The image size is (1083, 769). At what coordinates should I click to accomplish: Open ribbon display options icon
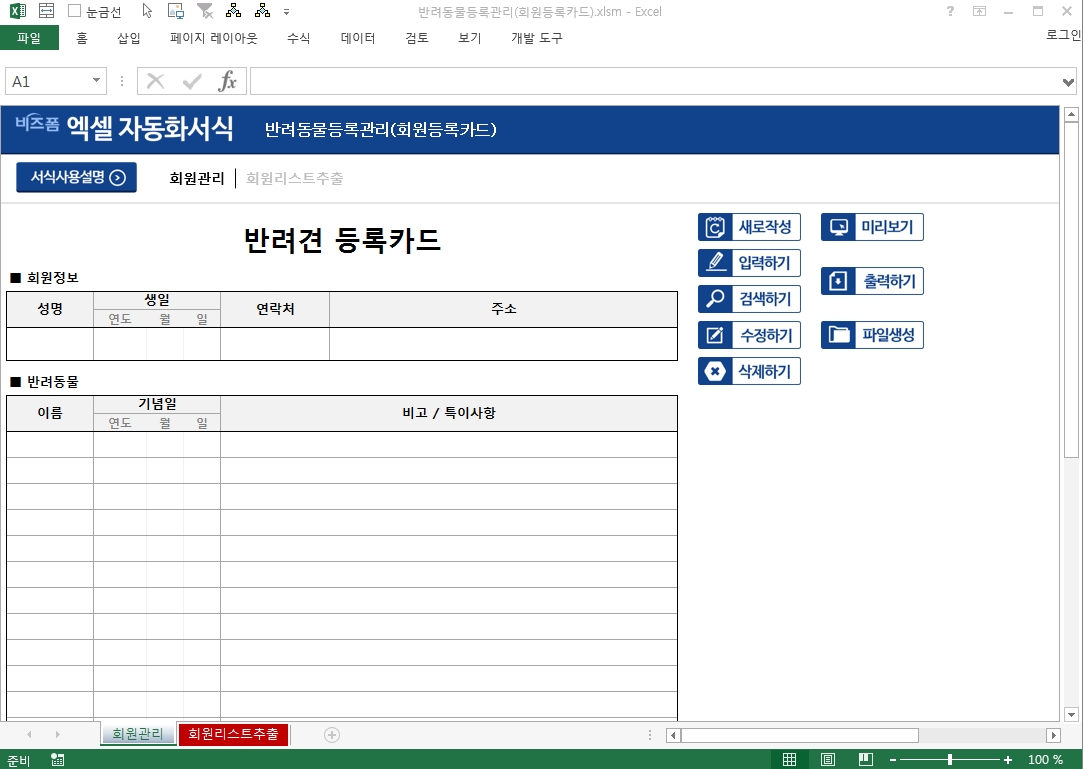click(979, 11)
